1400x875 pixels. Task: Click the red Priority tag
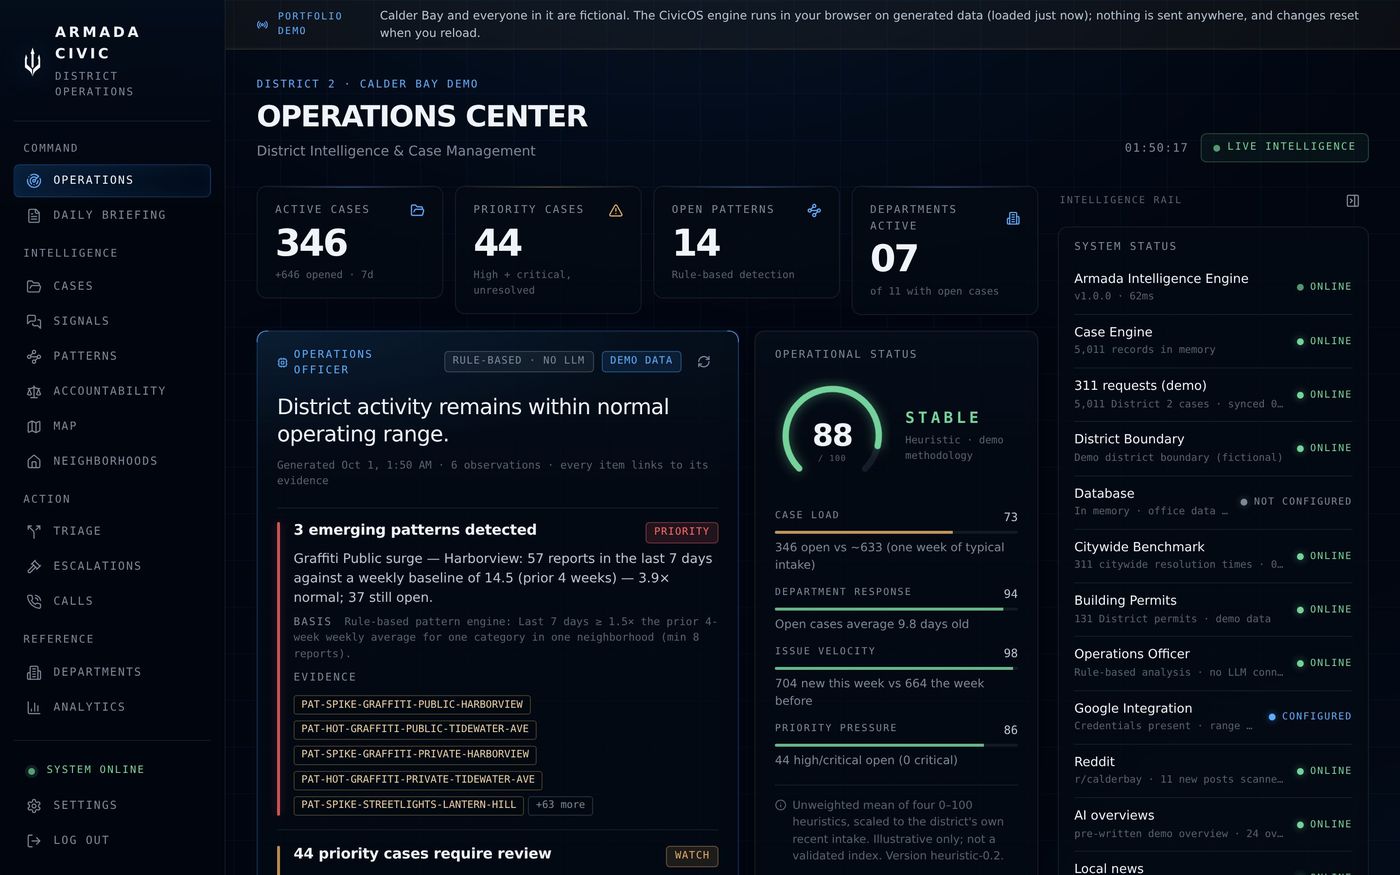click(x=682, y=532)
